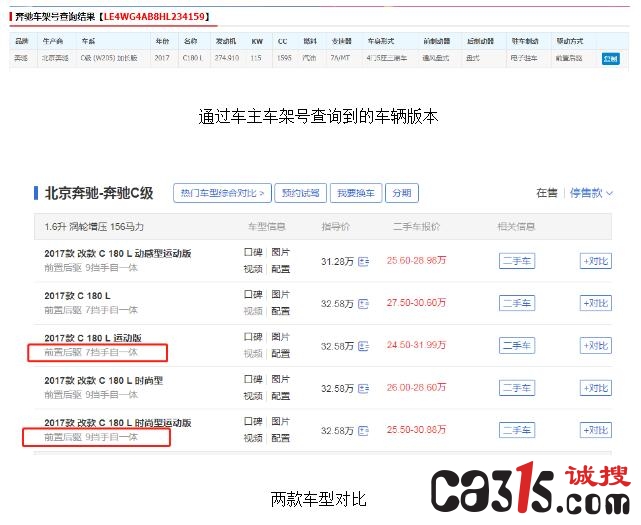Viewport: 641px width, 525px height.
Task: View 图片 for 2017款 C 180 L 7挡 row
Action: (280, 294)
